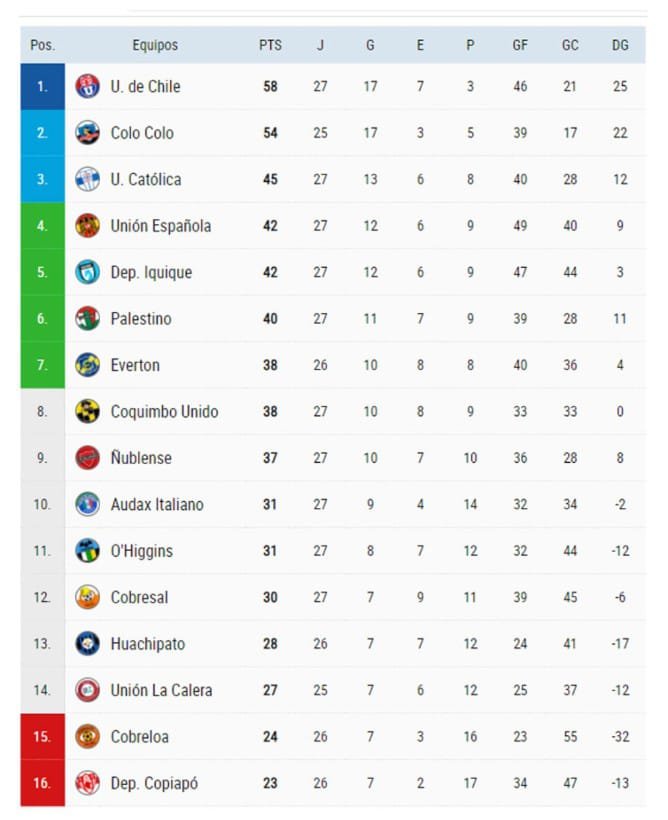The width and height of the screenshot is (668, 820).
Task: Sort table by PTS column header
Action: [x=270, y=45]
